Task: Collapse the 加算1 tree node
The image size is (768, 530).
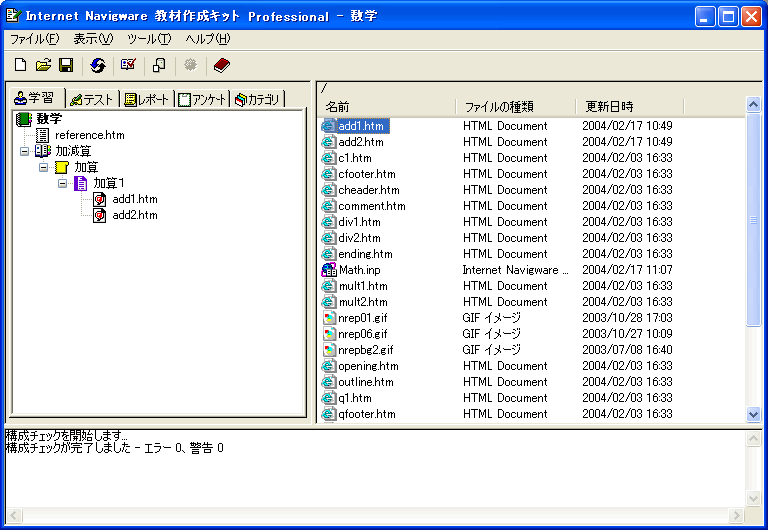Action: pyautogui.click(x=62, y=183)
